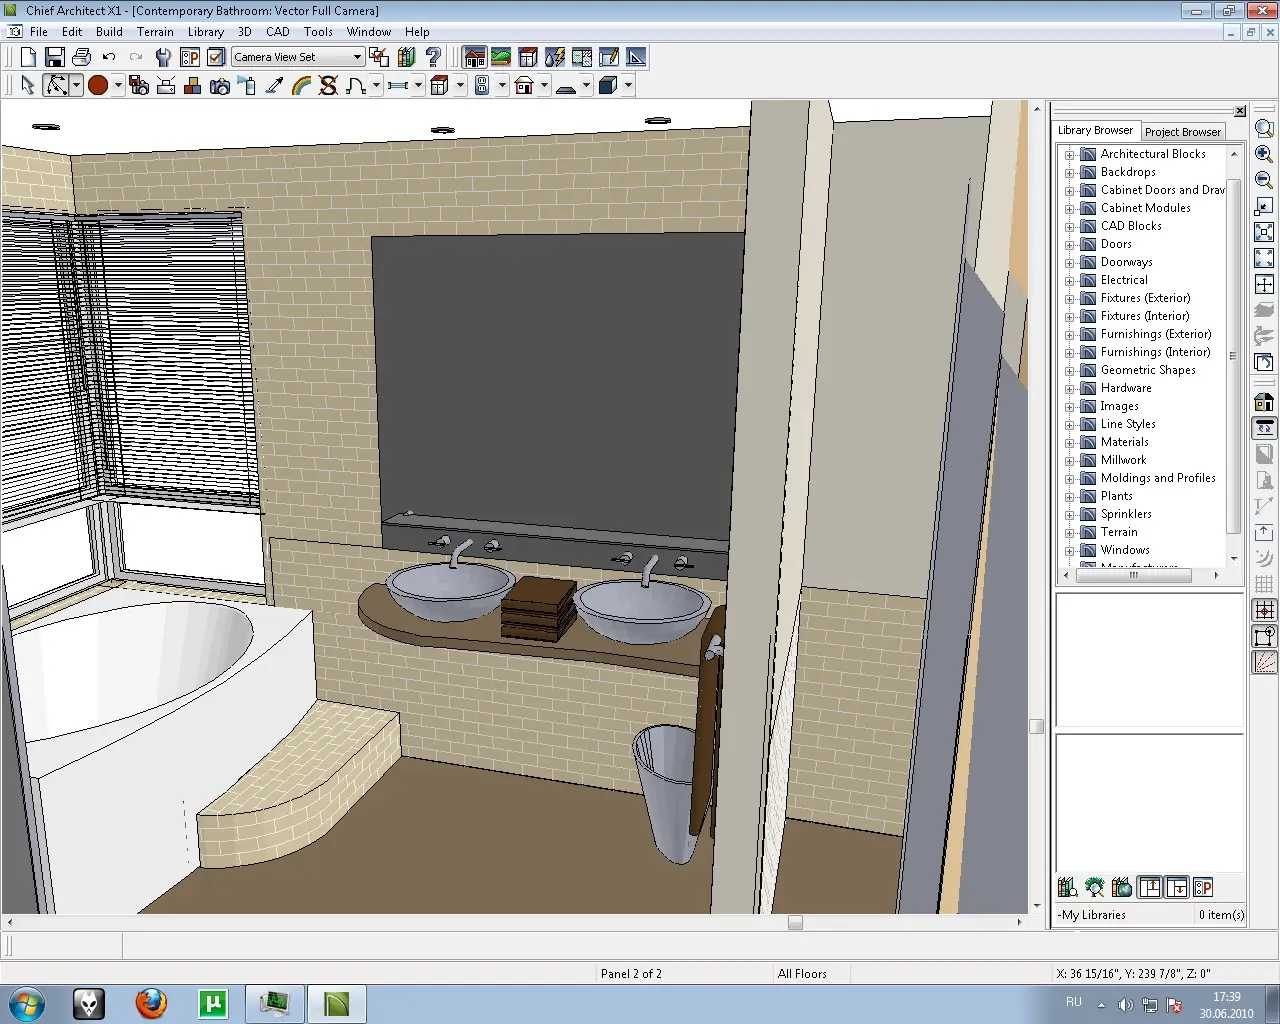1280x1024 pixels.
Task: Toggle the library preview pane up button
Action: pyautogui.click(x=1150, y=887)
